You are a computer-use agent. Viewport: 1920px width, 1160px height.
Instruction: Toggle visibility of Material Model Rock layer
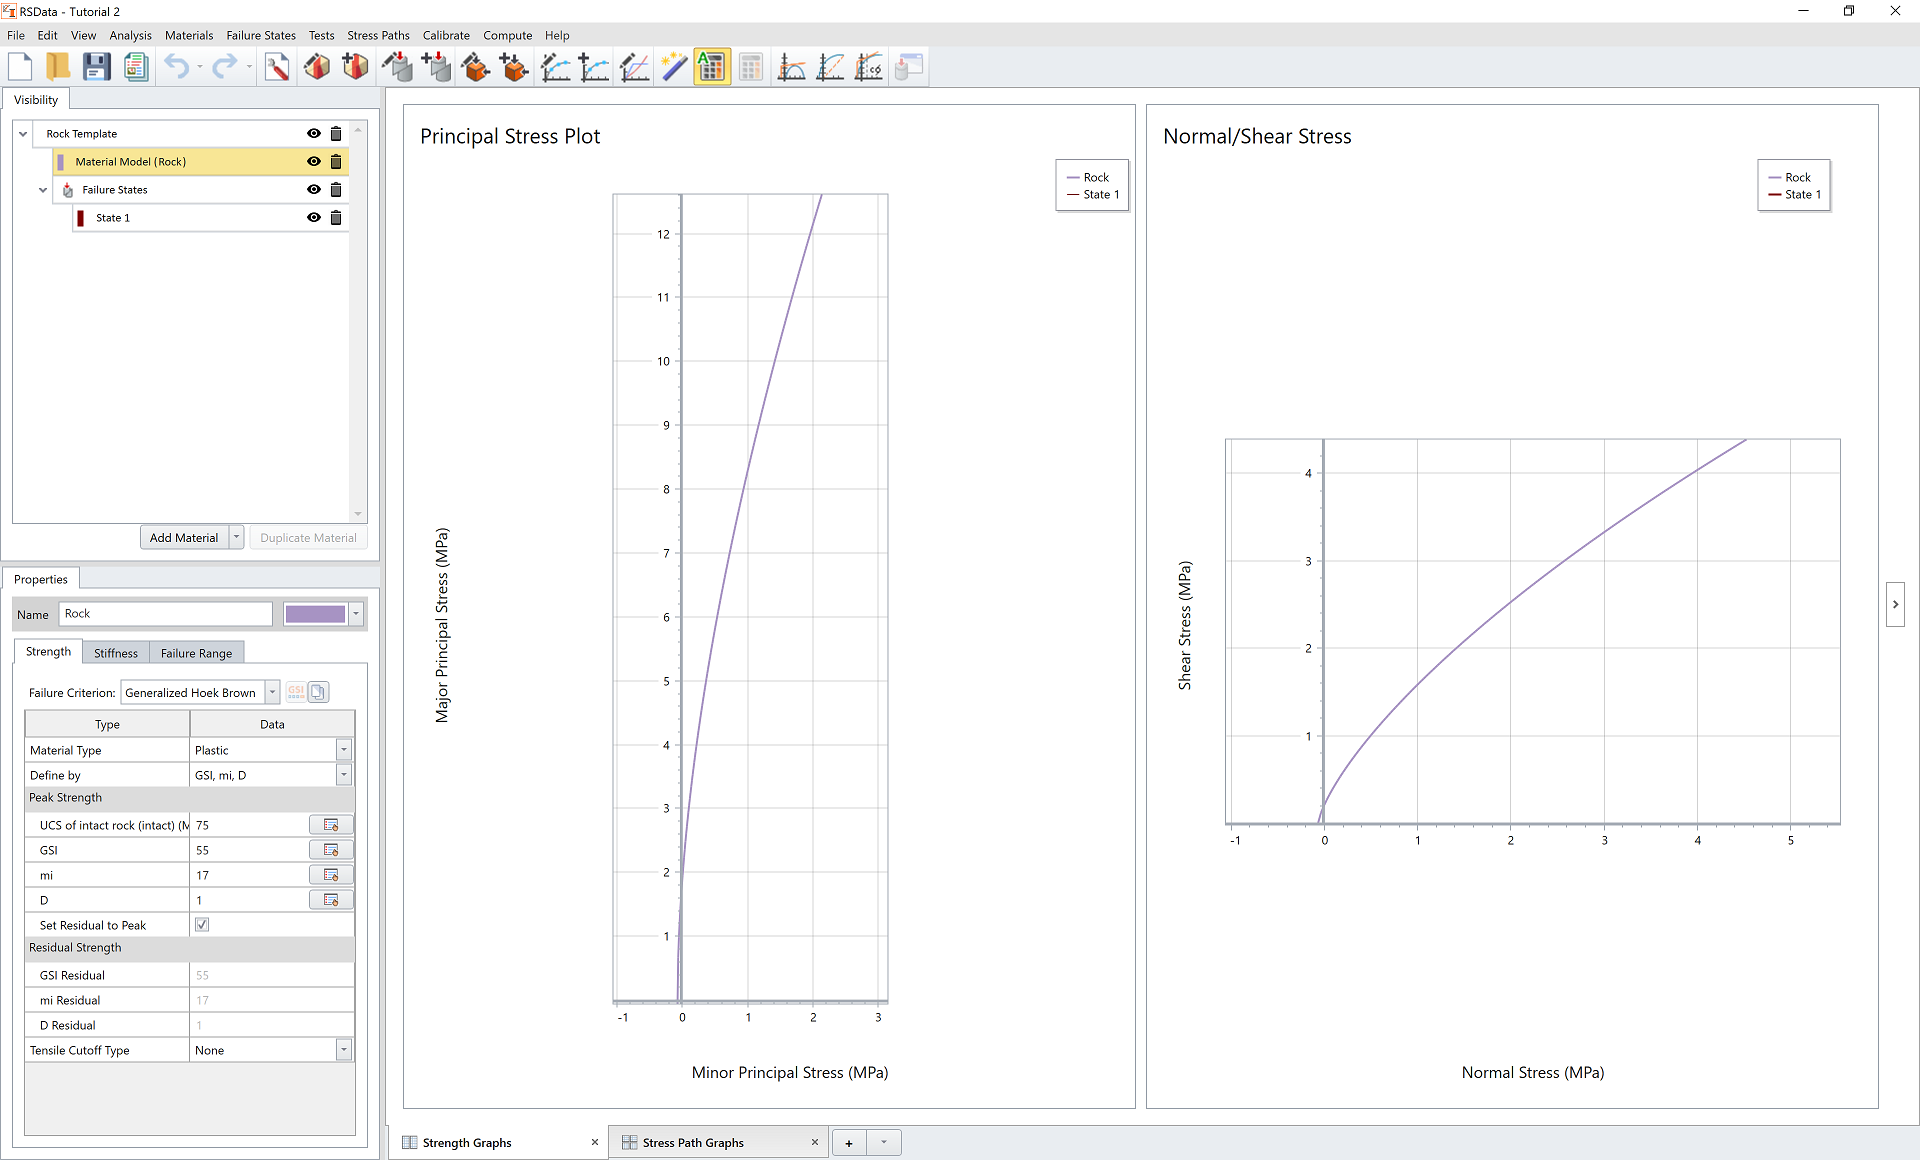[314, 160]
